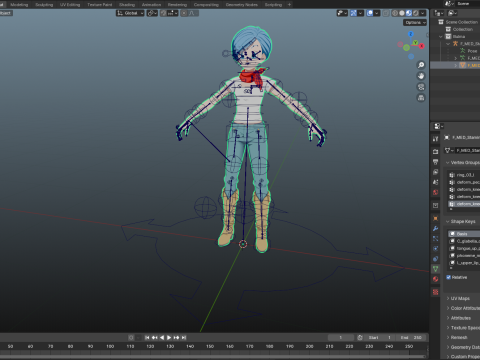Expand the Color Attributes panel
Screen dimensions: 480x360
[448, 308]
